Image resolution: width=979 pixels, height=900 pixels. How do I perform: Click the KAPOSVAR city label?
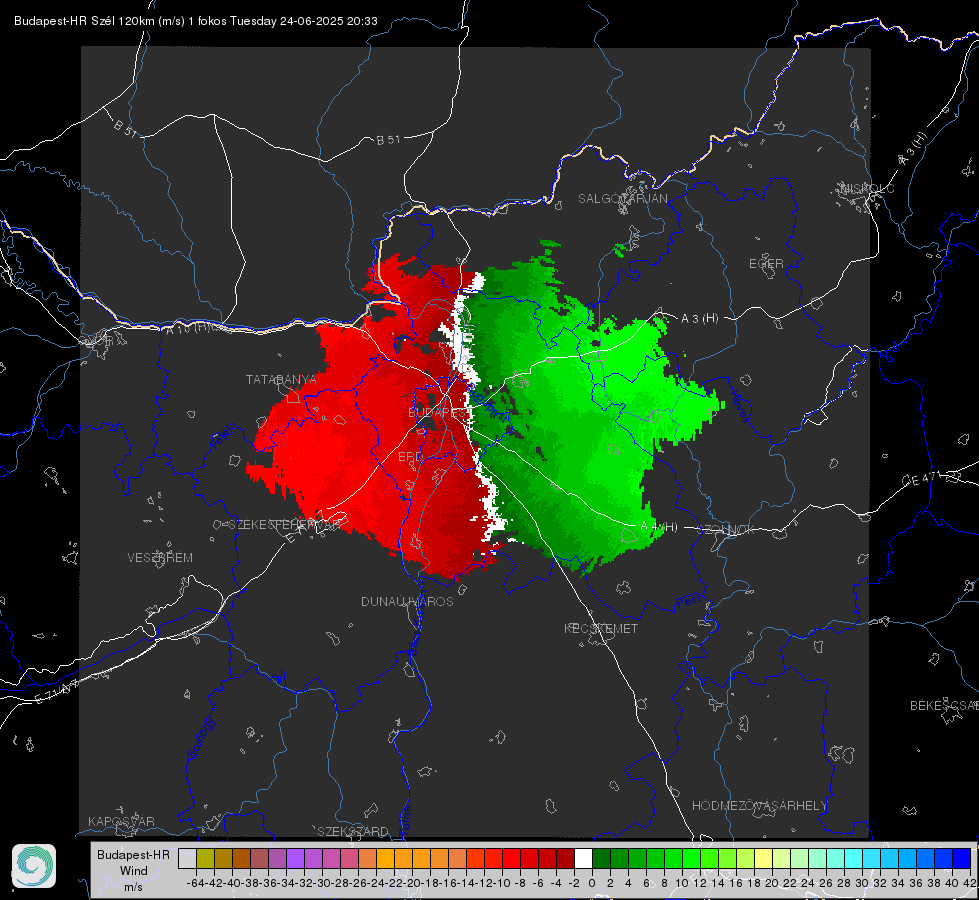click(x=121, y=821)
